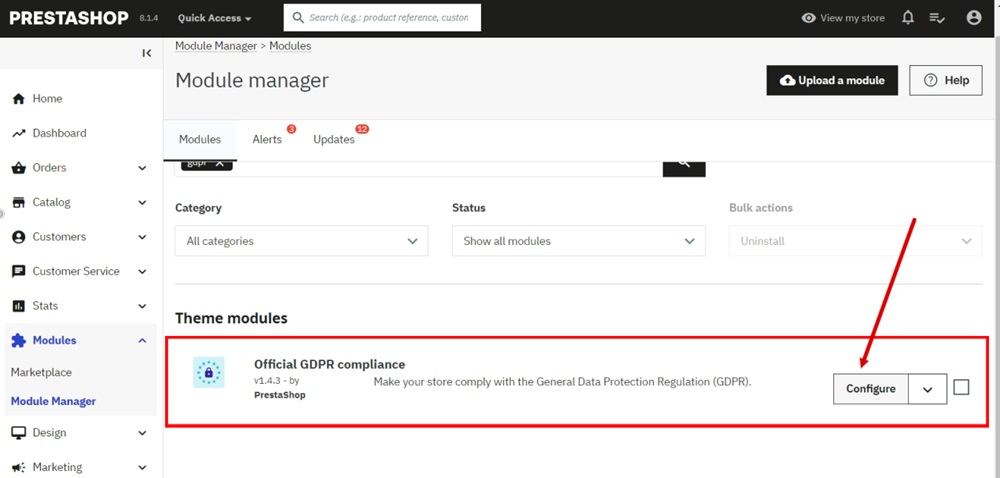This screenshot has width=1000, height=478.
Task: Switch to the Updates tab
Action: click(334, 139)
